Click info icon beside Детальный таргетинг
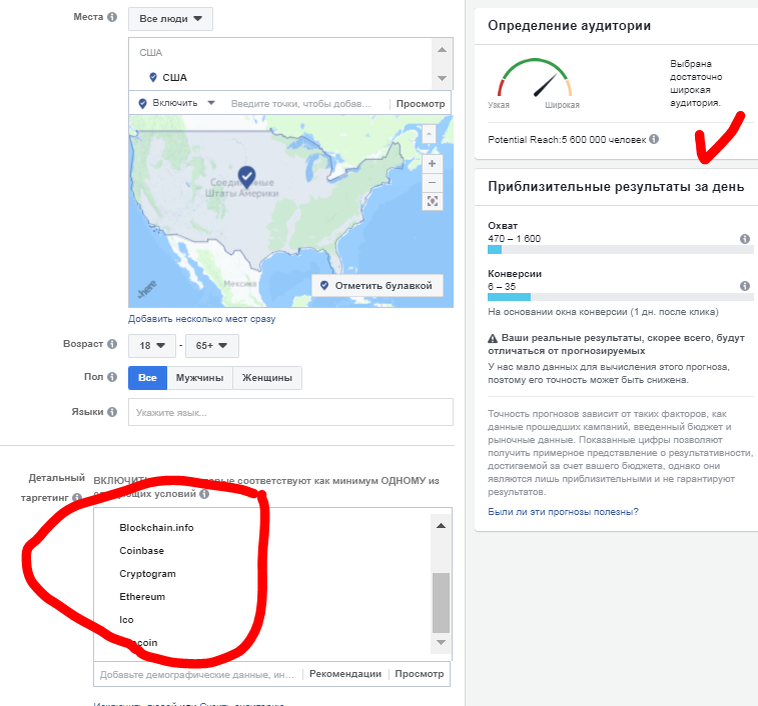 point(77,497)
